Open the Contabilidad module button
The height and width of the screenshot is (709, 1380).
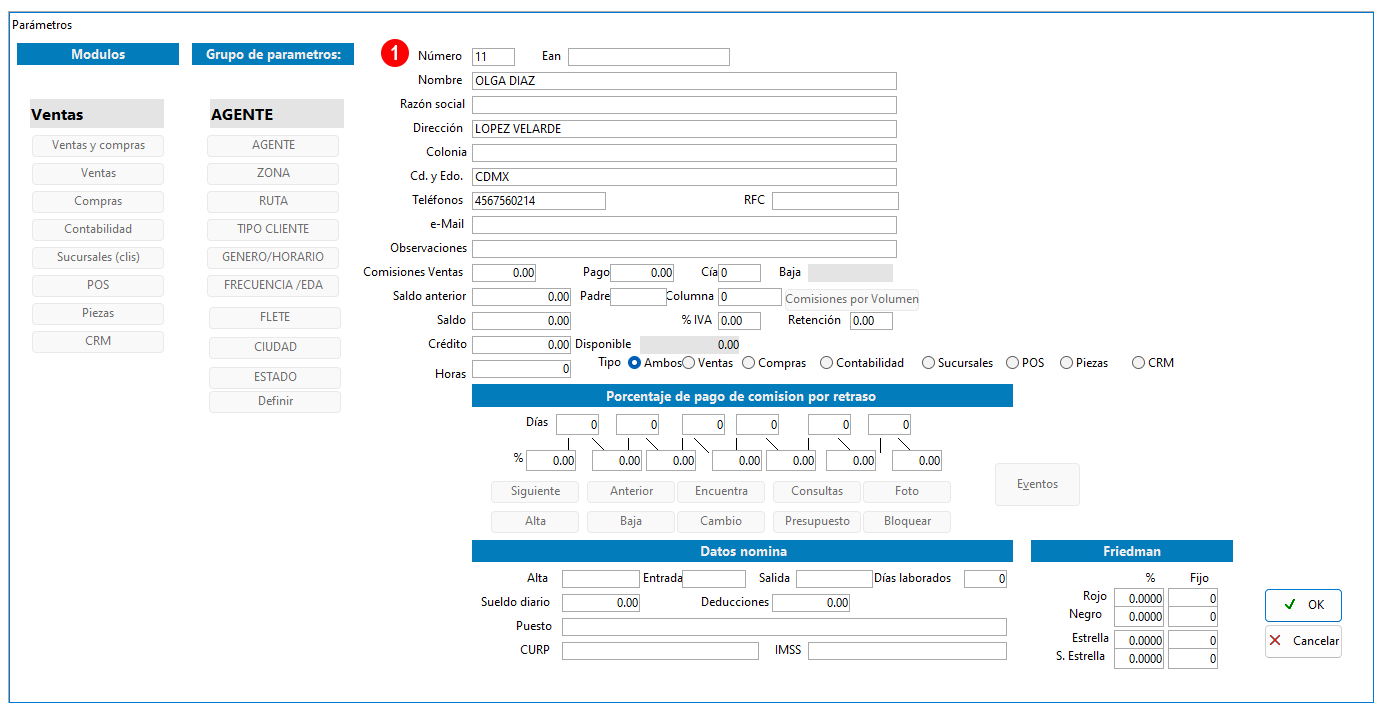tap(98, 230)
